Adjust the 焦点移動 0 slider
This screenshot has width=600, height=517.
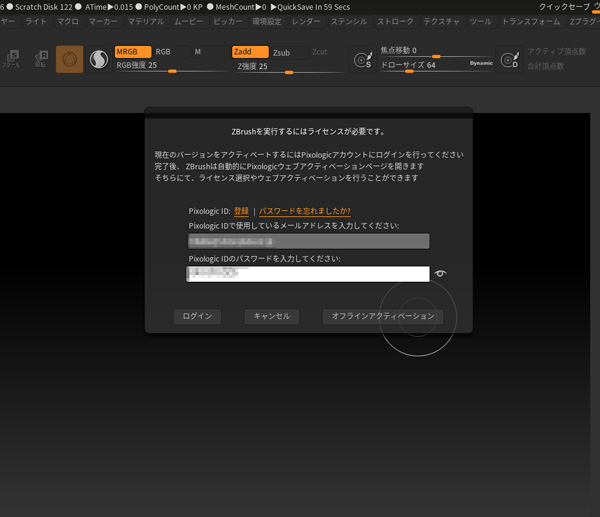pos(436,52)
